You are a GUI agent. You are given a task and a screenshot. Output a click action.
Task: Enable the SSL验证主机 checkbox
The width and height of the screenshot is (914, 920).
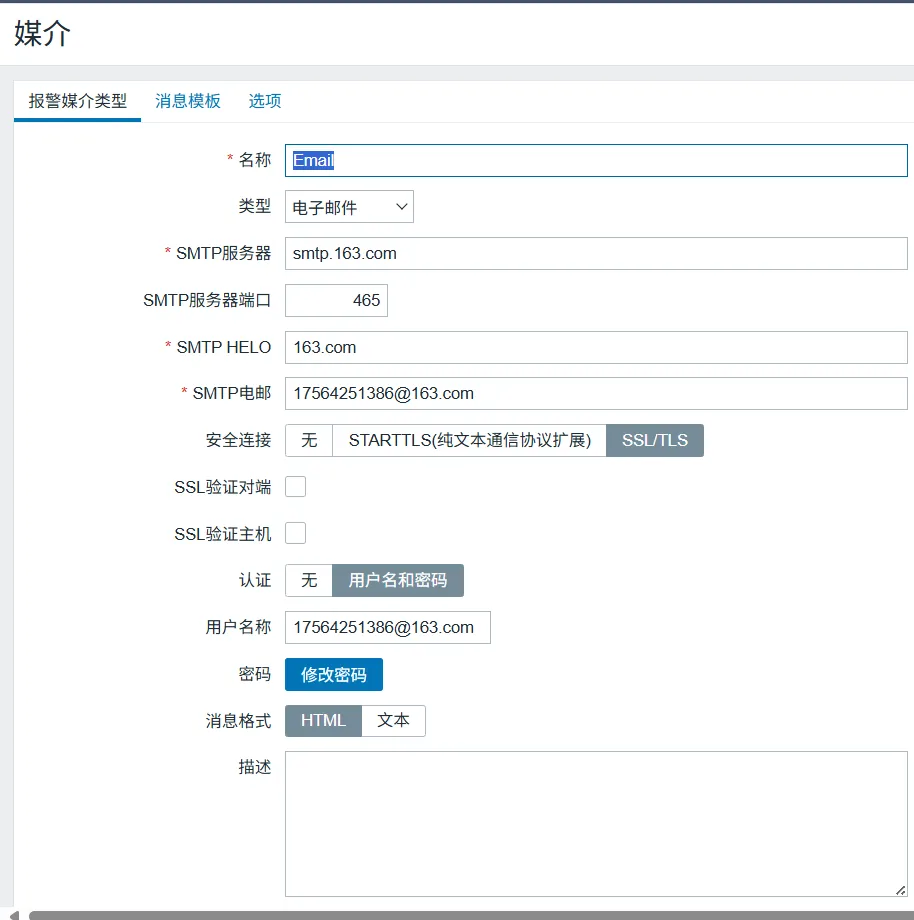coord(296,534)
